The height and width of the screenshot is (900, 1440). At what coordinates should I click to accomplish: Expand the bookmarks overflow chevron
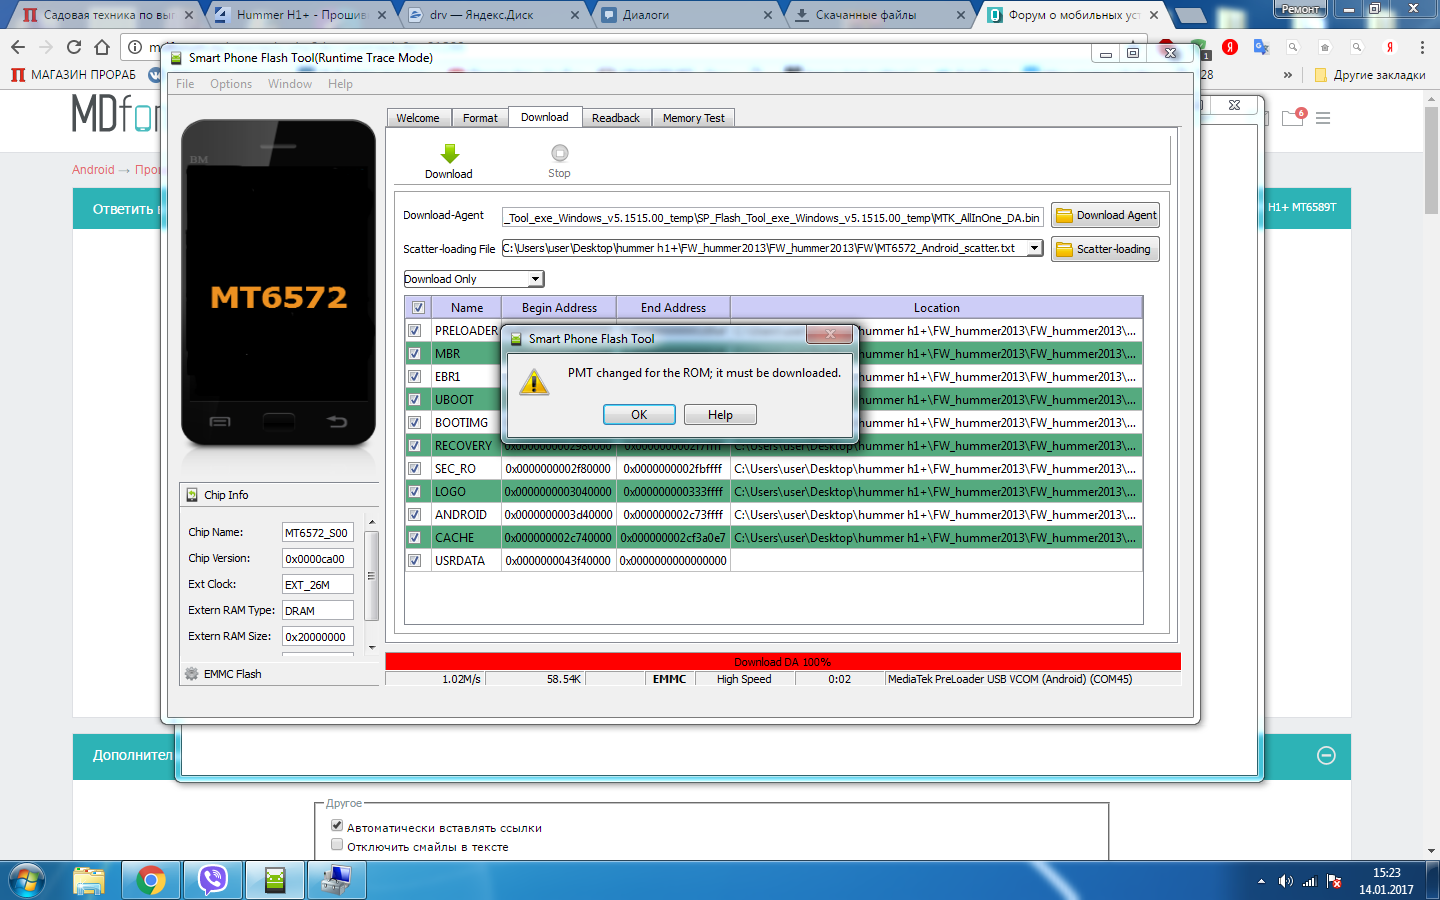pos(1288,75)
